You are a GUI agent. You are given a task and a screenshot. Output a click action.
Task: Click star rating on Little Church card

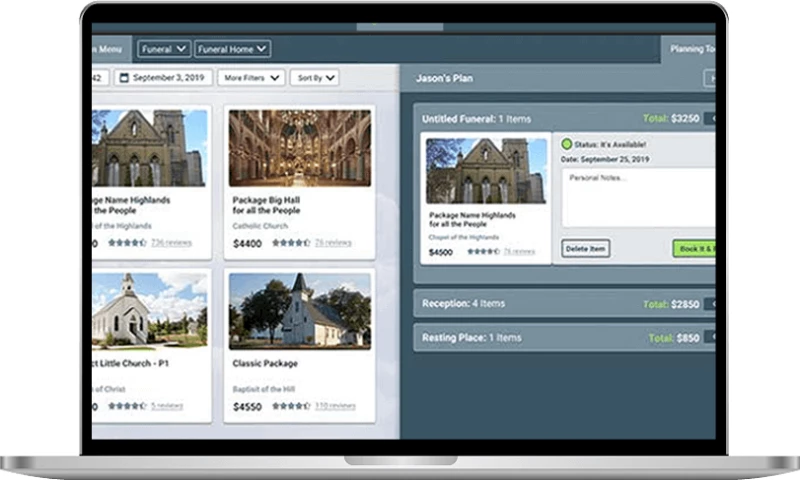tap(127, 406)
